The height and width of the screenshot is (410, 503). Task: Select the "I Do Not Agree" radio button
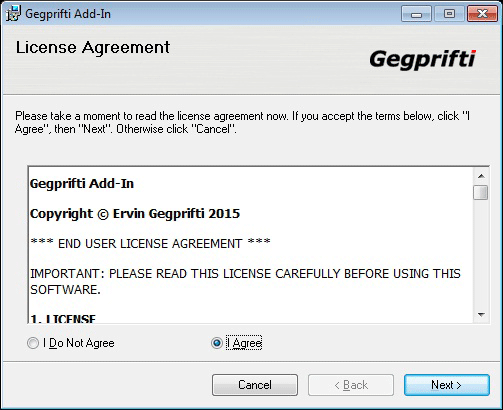coord(33,343)
